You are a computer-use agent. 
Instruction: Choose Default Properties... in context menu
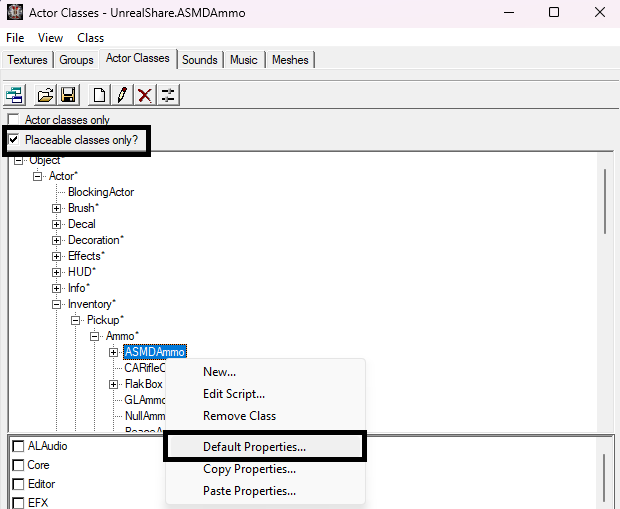(265, 447)
